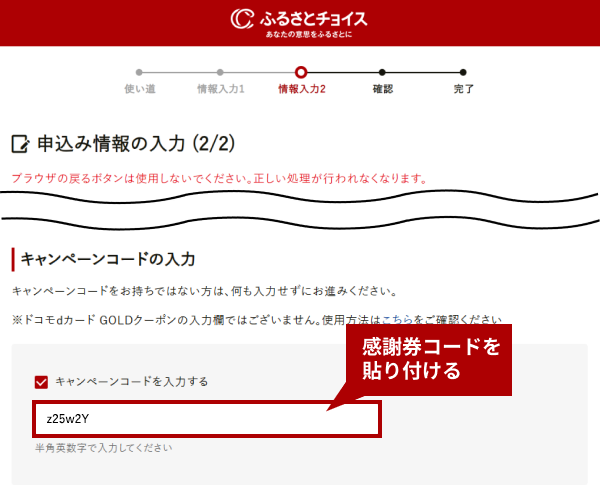Click the 確認 step circle
The width and height of the screenshot is (600, 496).
point(382,72)
